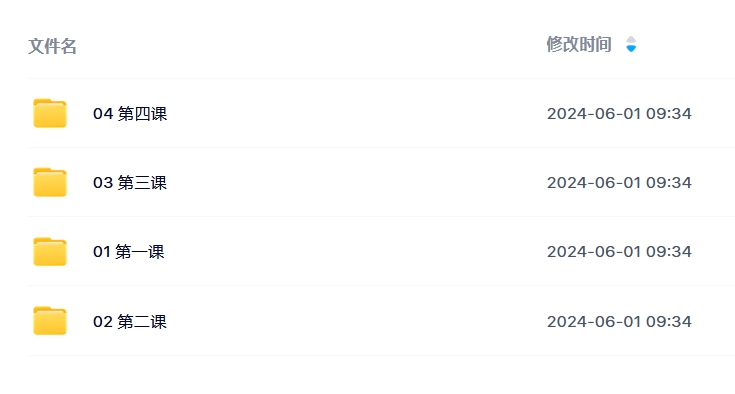Open the 02 第二课 folder icon
Image resolution: width=735 pixels, height=394 pixels.
coord(50,321)
